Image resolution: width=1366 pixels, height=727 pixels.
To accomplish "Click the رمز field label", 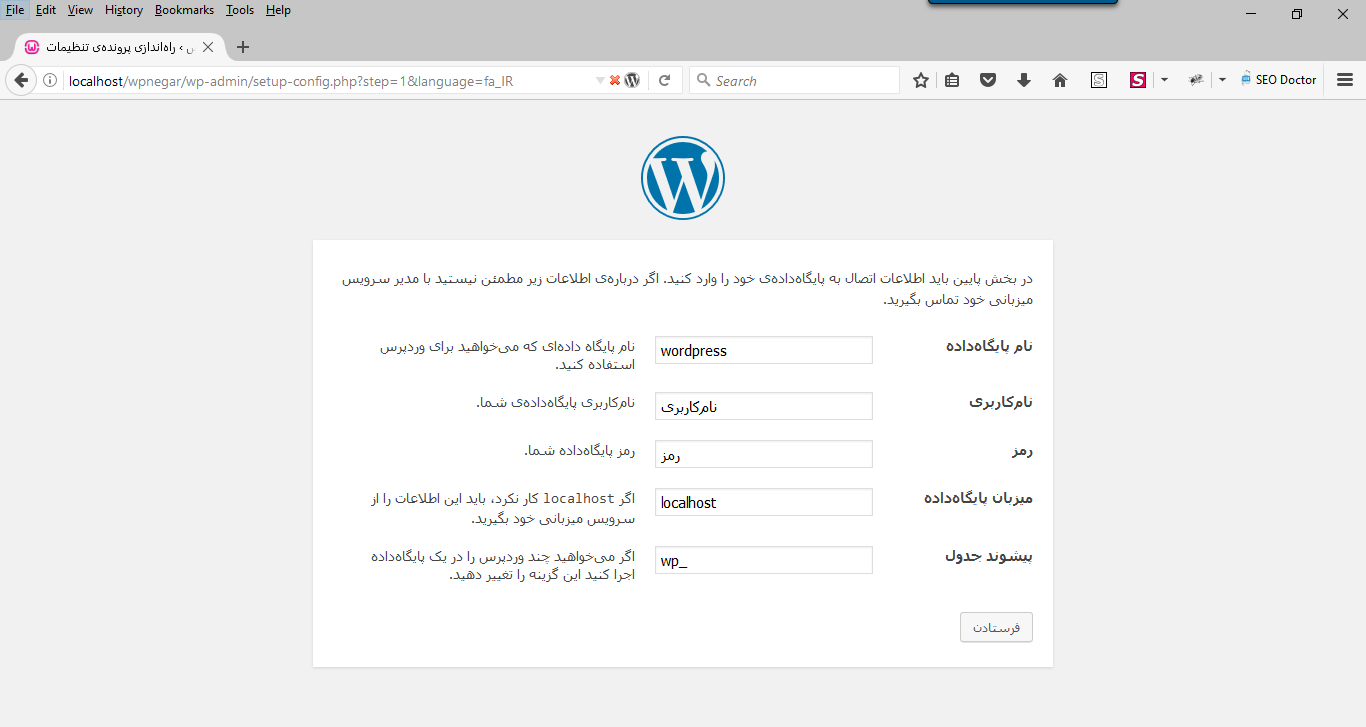I will coord(1021,450).
